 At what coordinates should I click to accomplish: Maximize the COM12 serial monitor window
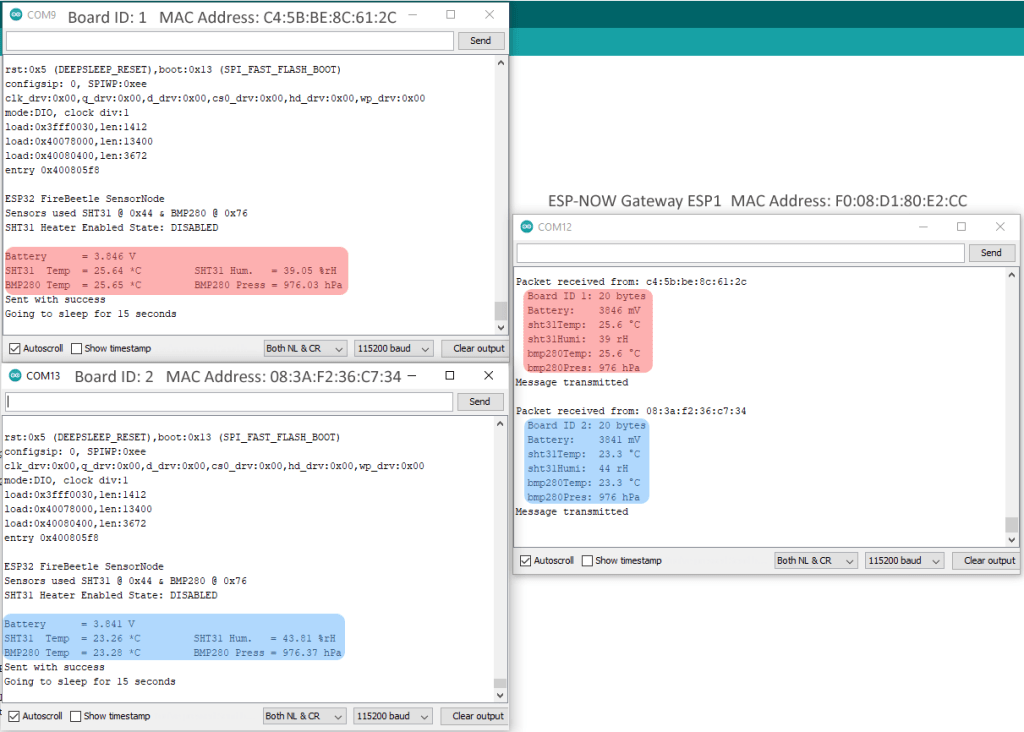(x=961, y=227)
